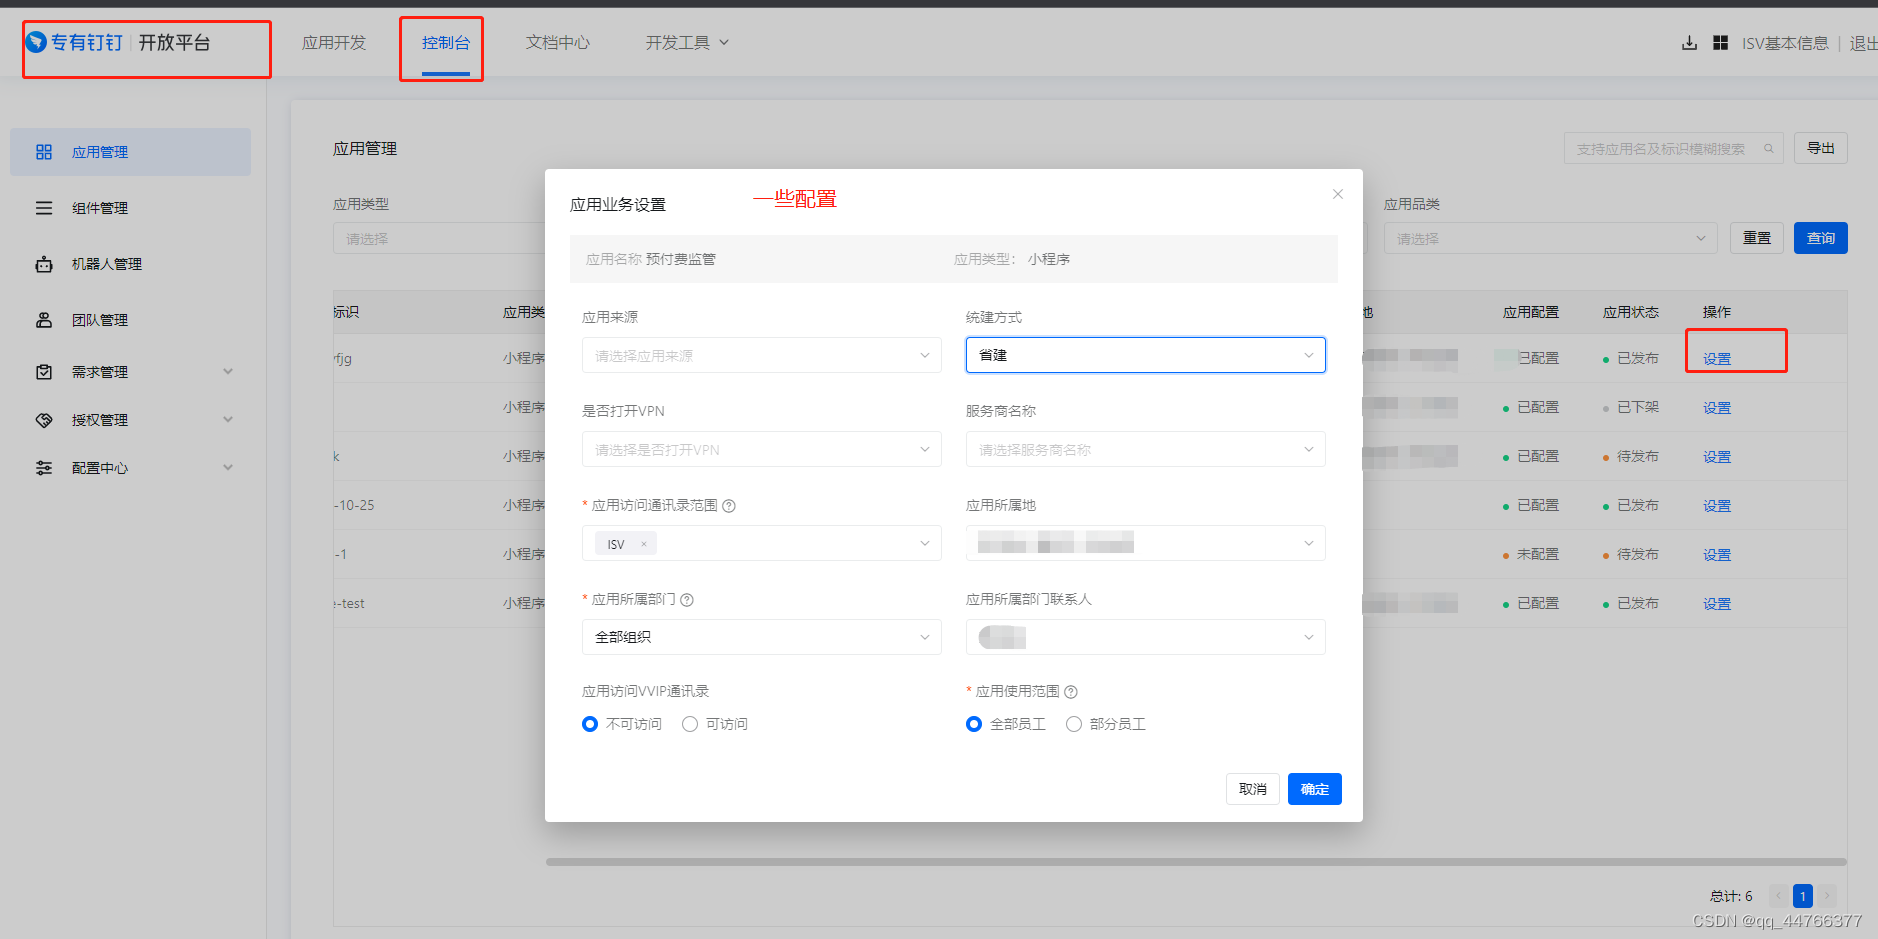Select the 可访问 radio option
This screenshot has width=1878, height=939.
point(690,724)
